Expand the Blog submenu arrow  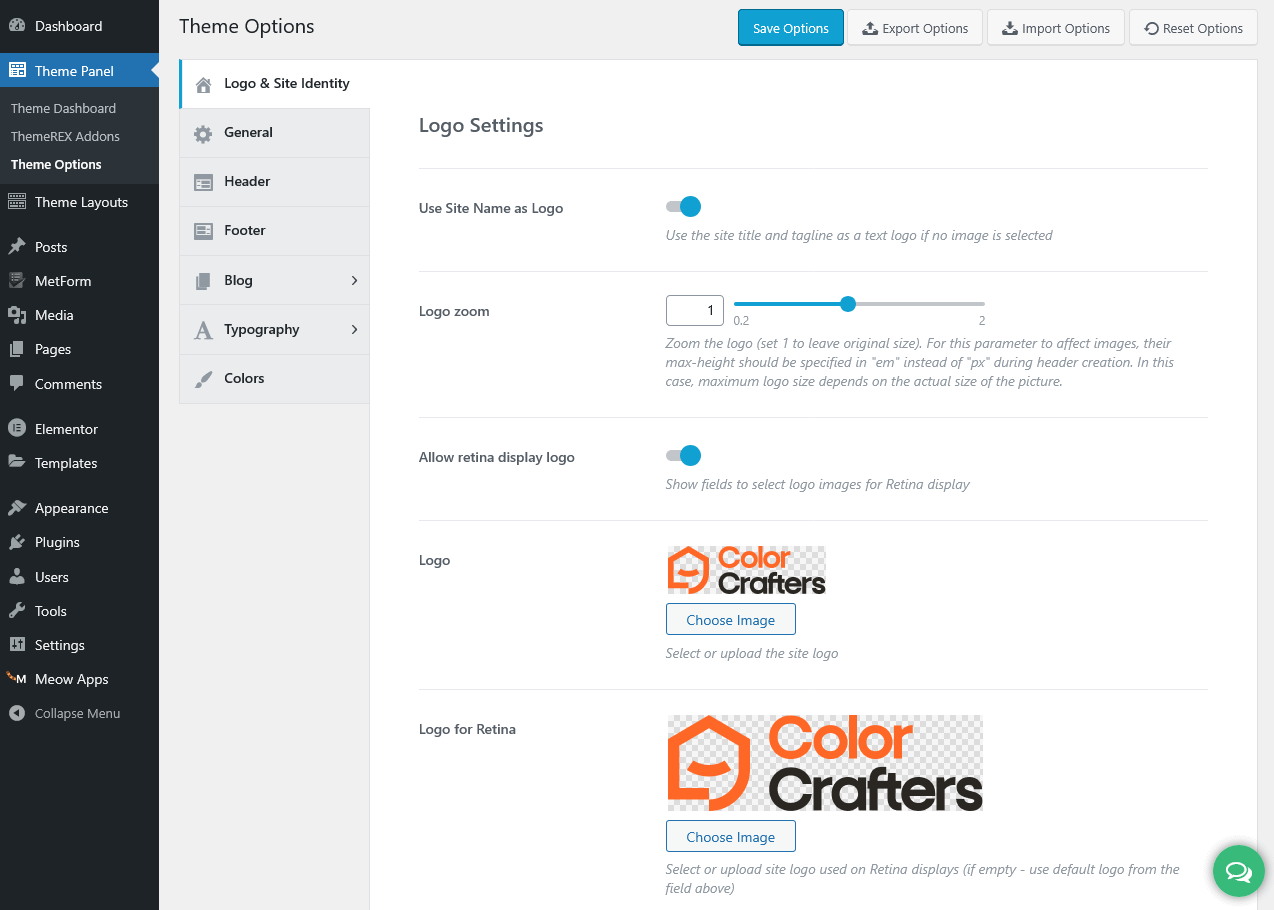click(354, 281)
